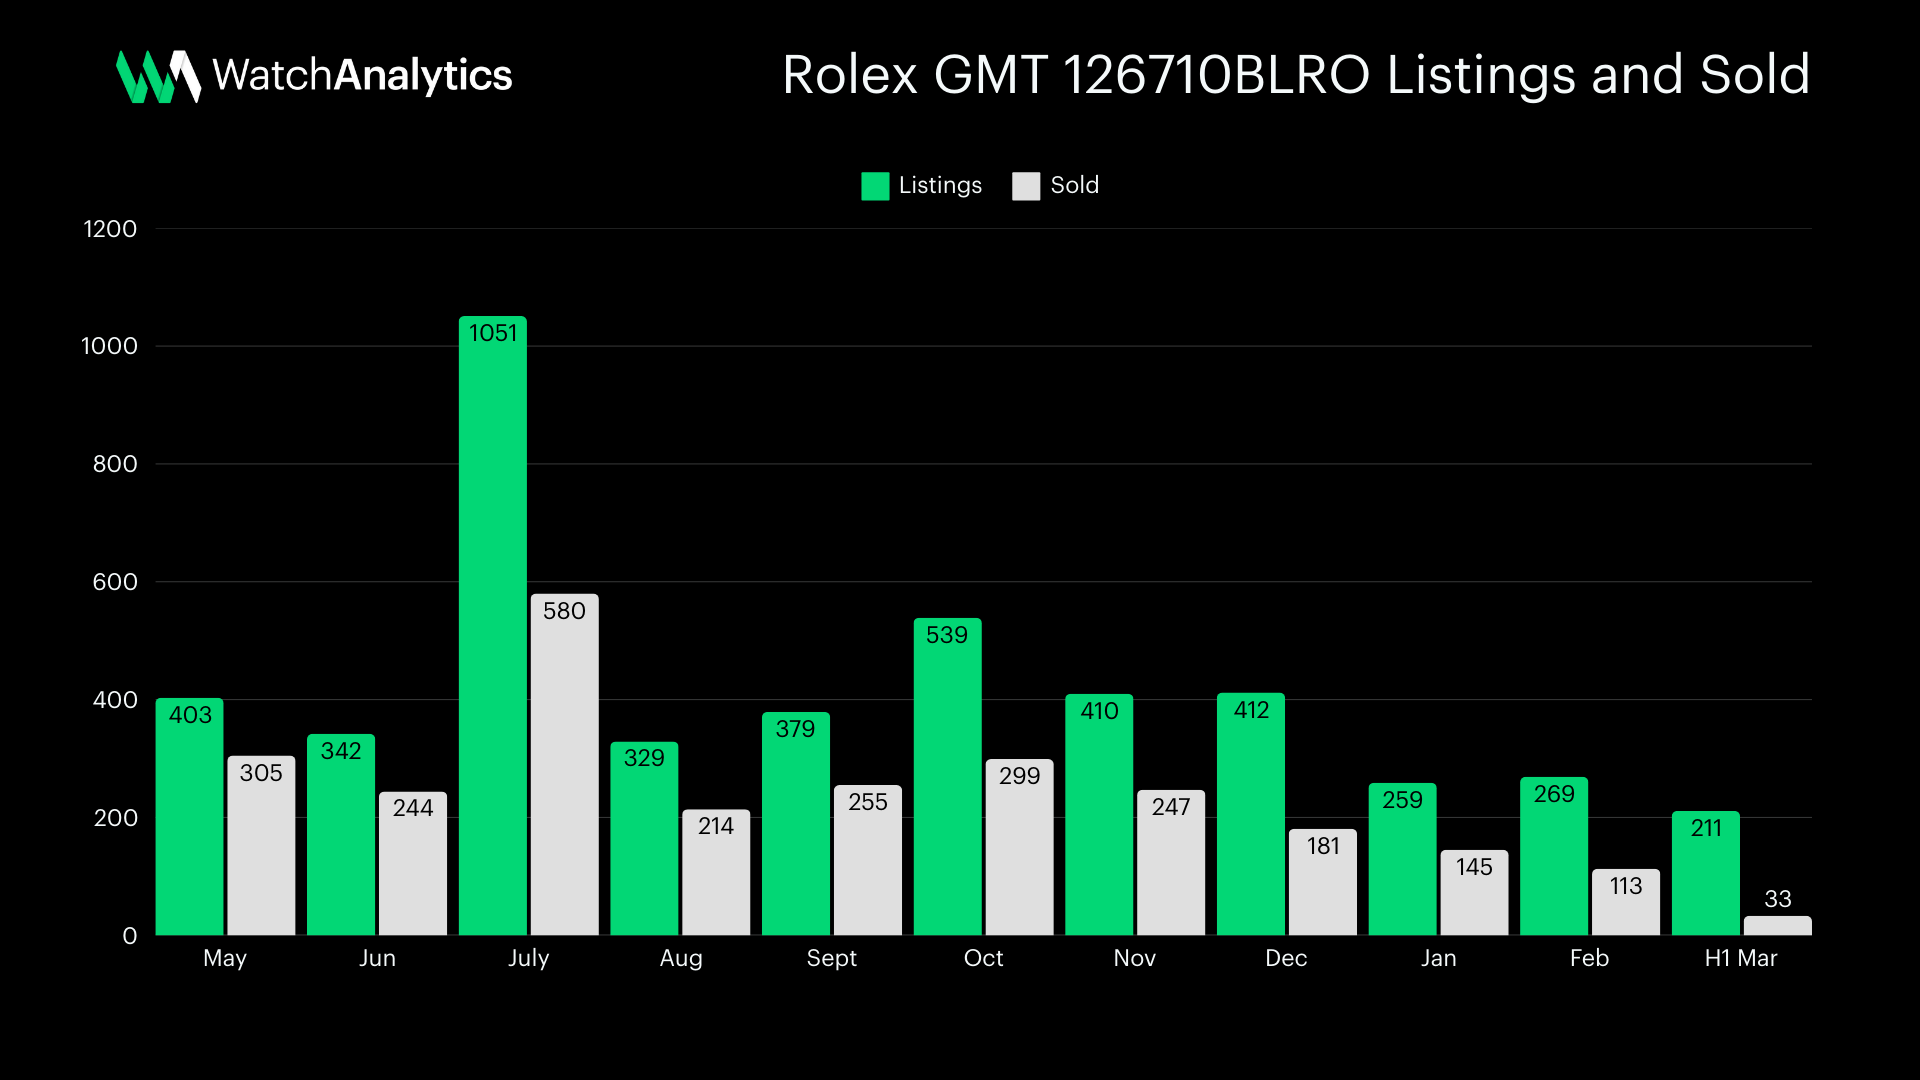Toggle the Sold legend label
The image size is (1920, 1080).
1074,186
